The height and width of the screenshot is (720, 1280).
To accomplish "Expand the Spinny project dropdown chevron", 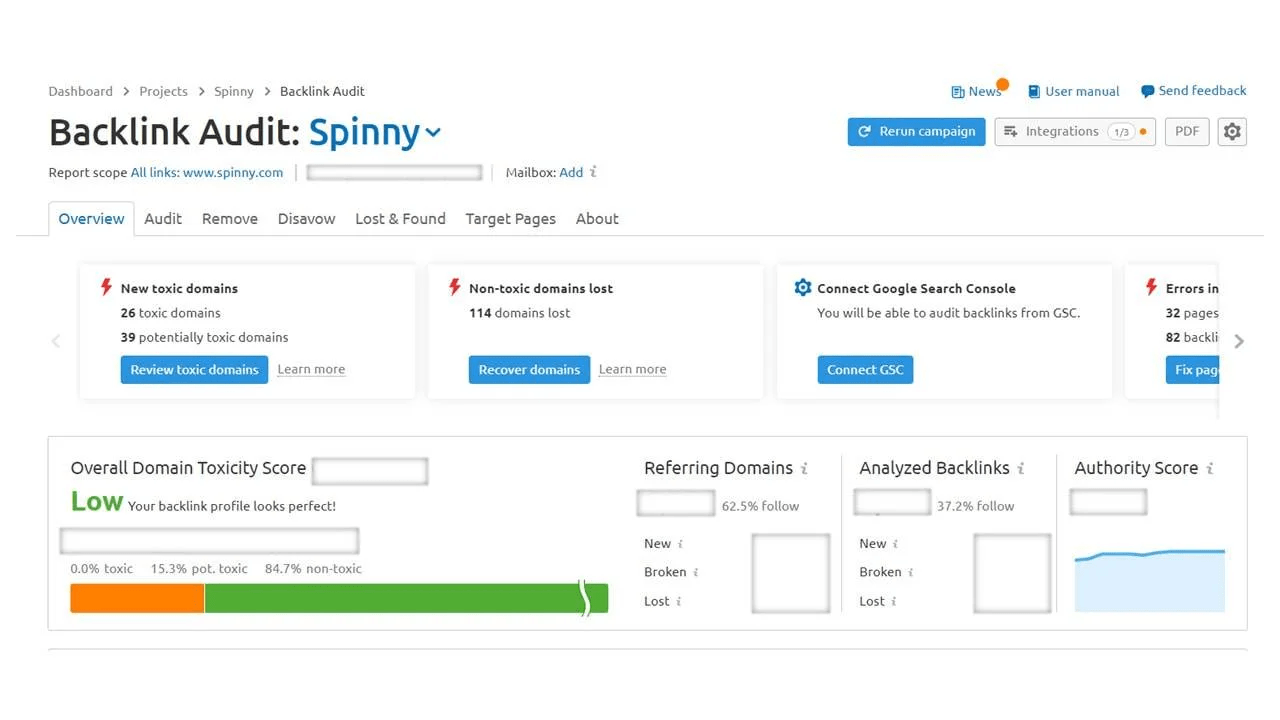I will coord(433,133).
